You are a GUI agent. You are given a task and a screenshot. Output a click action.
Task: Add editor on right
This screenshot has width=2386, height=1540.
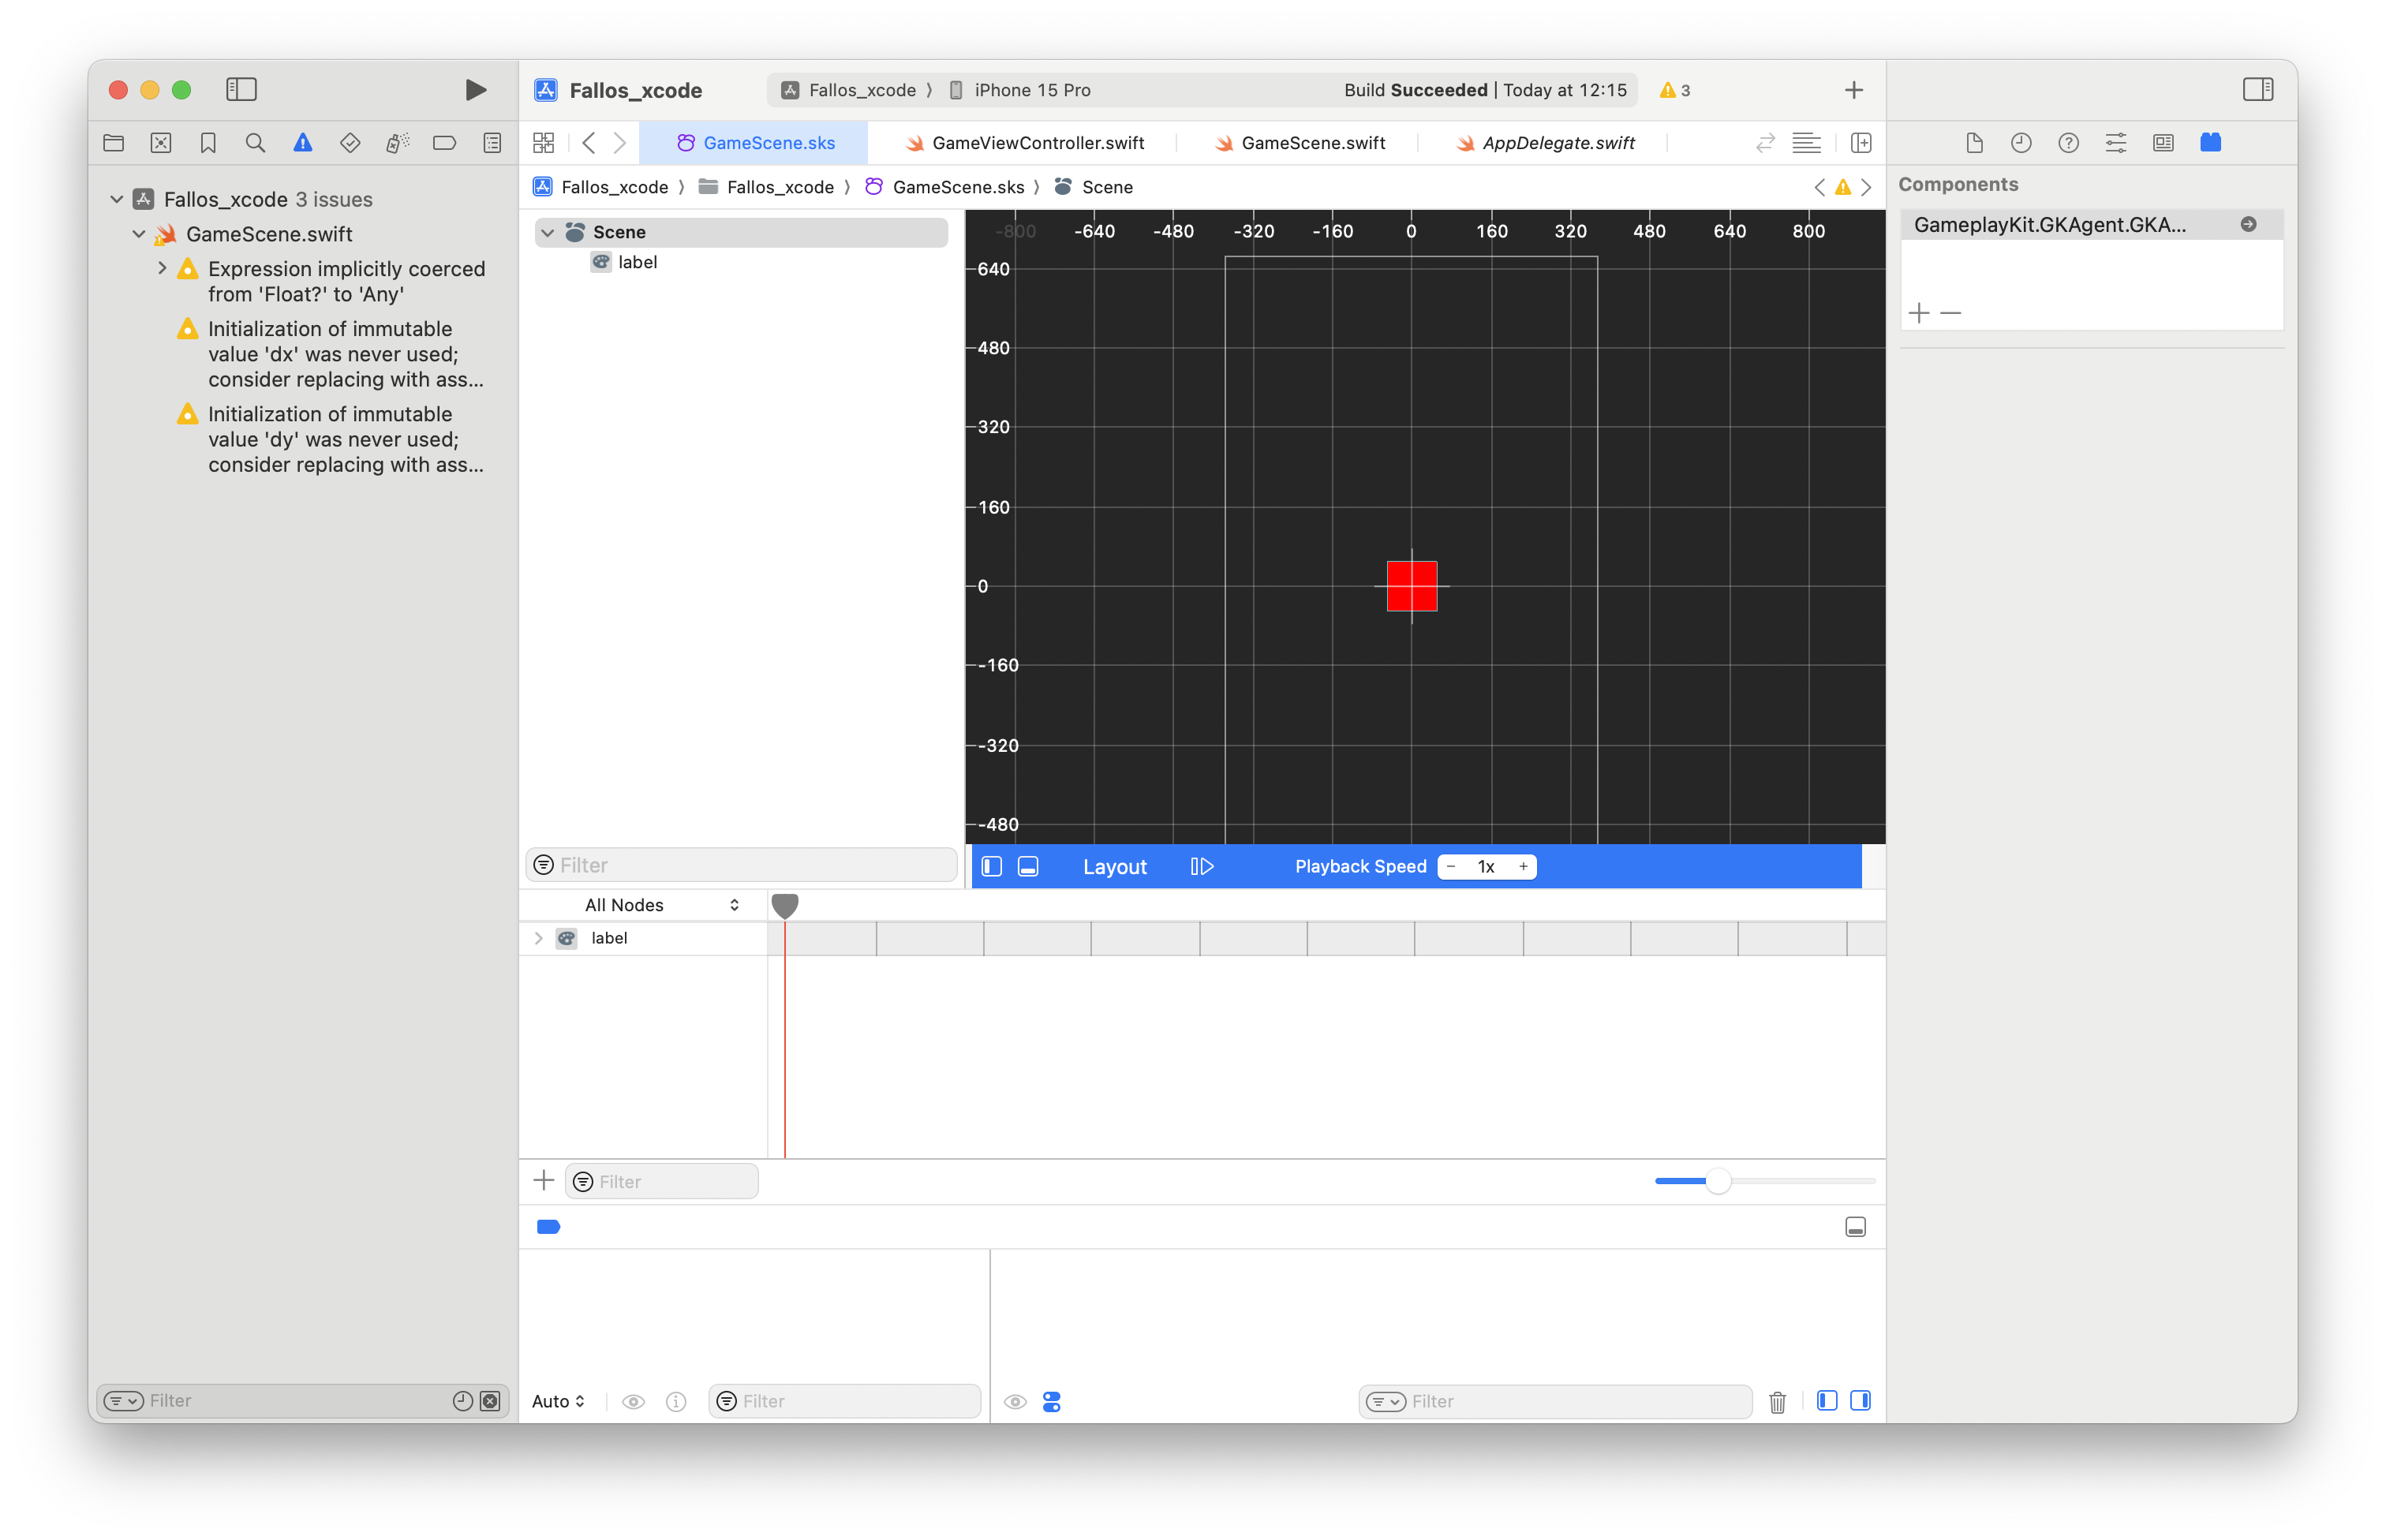1861,143
